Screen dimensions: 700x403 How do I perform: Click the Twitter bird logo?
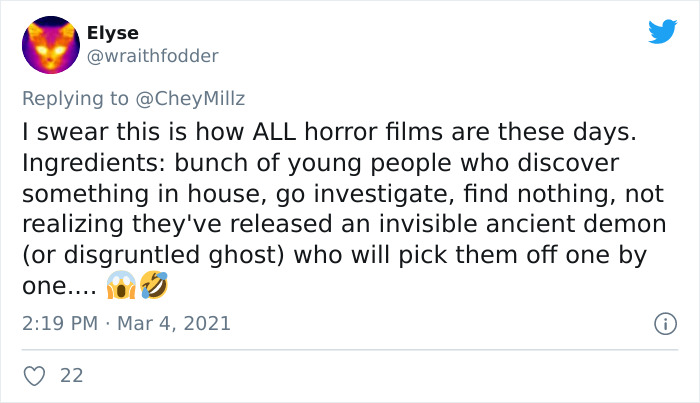click(662, 32)
